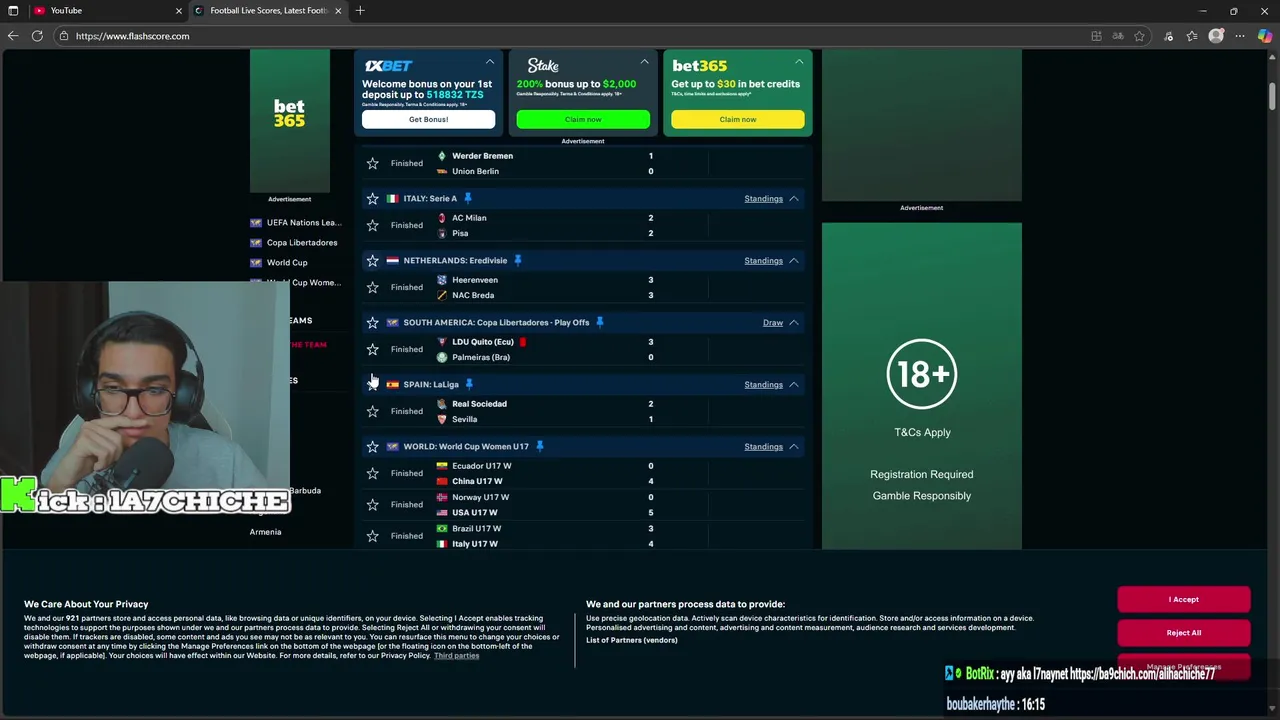This screenshot has width=1280, height=720.
Task: Pin the Copa Libertadores Play Offs league
Action: [599, 322]
